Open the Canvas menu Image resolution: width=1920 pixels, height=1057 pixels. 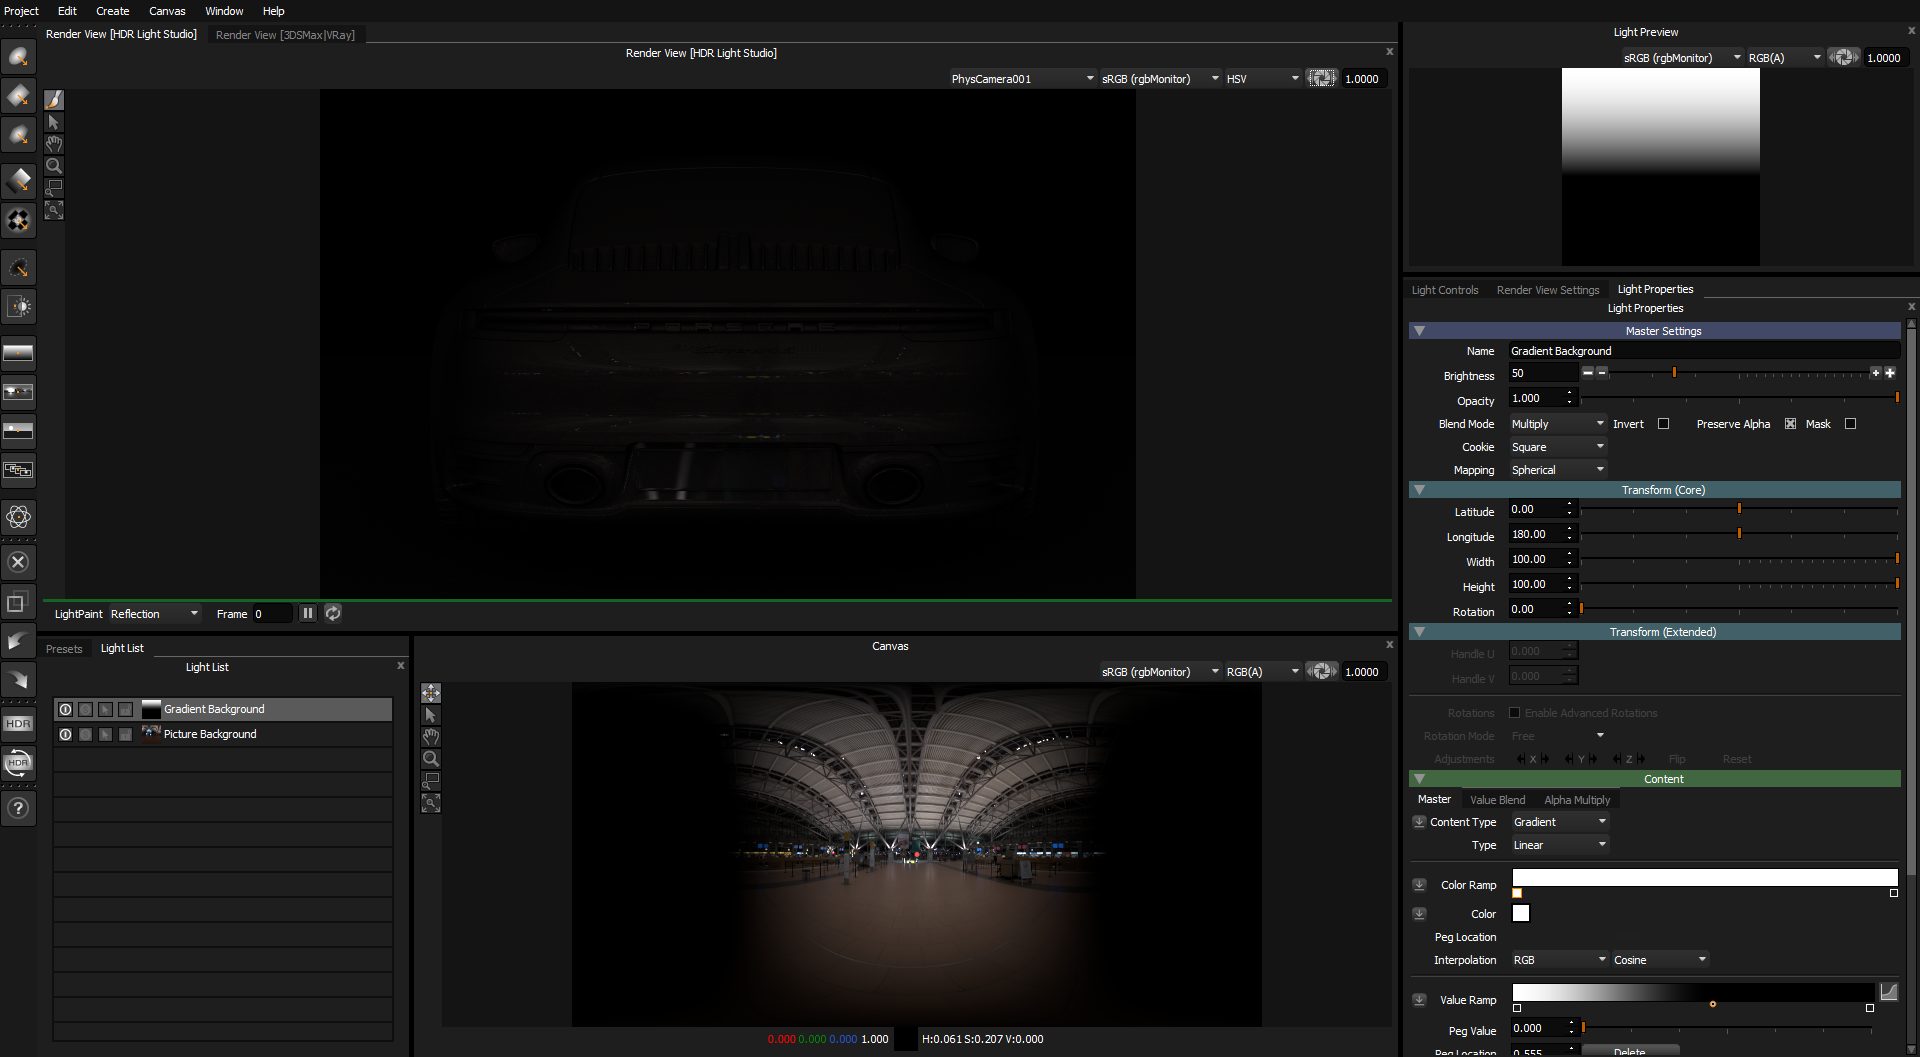[167, 11]
